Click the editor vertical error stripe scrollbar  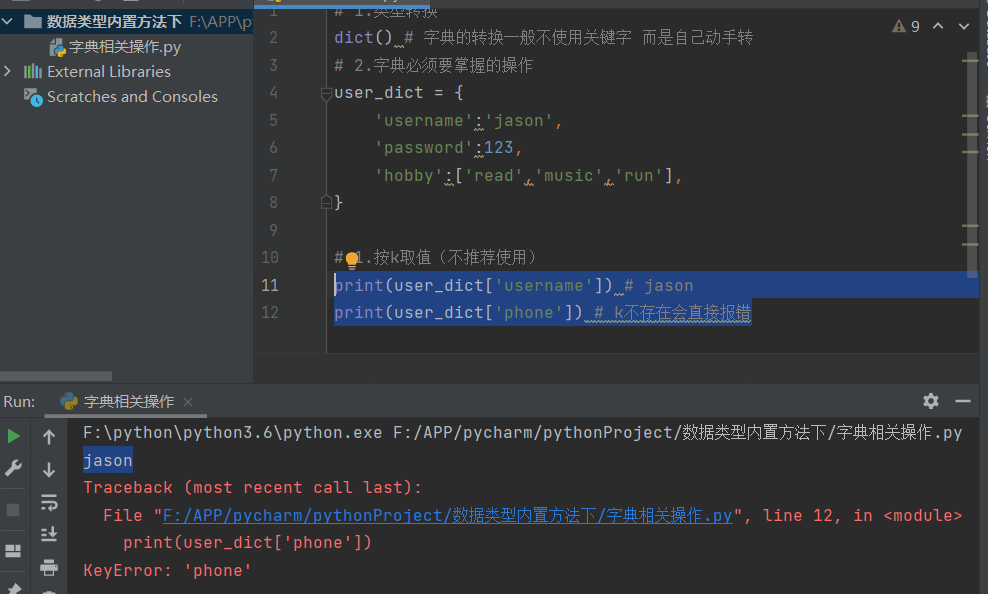point(971,164)
